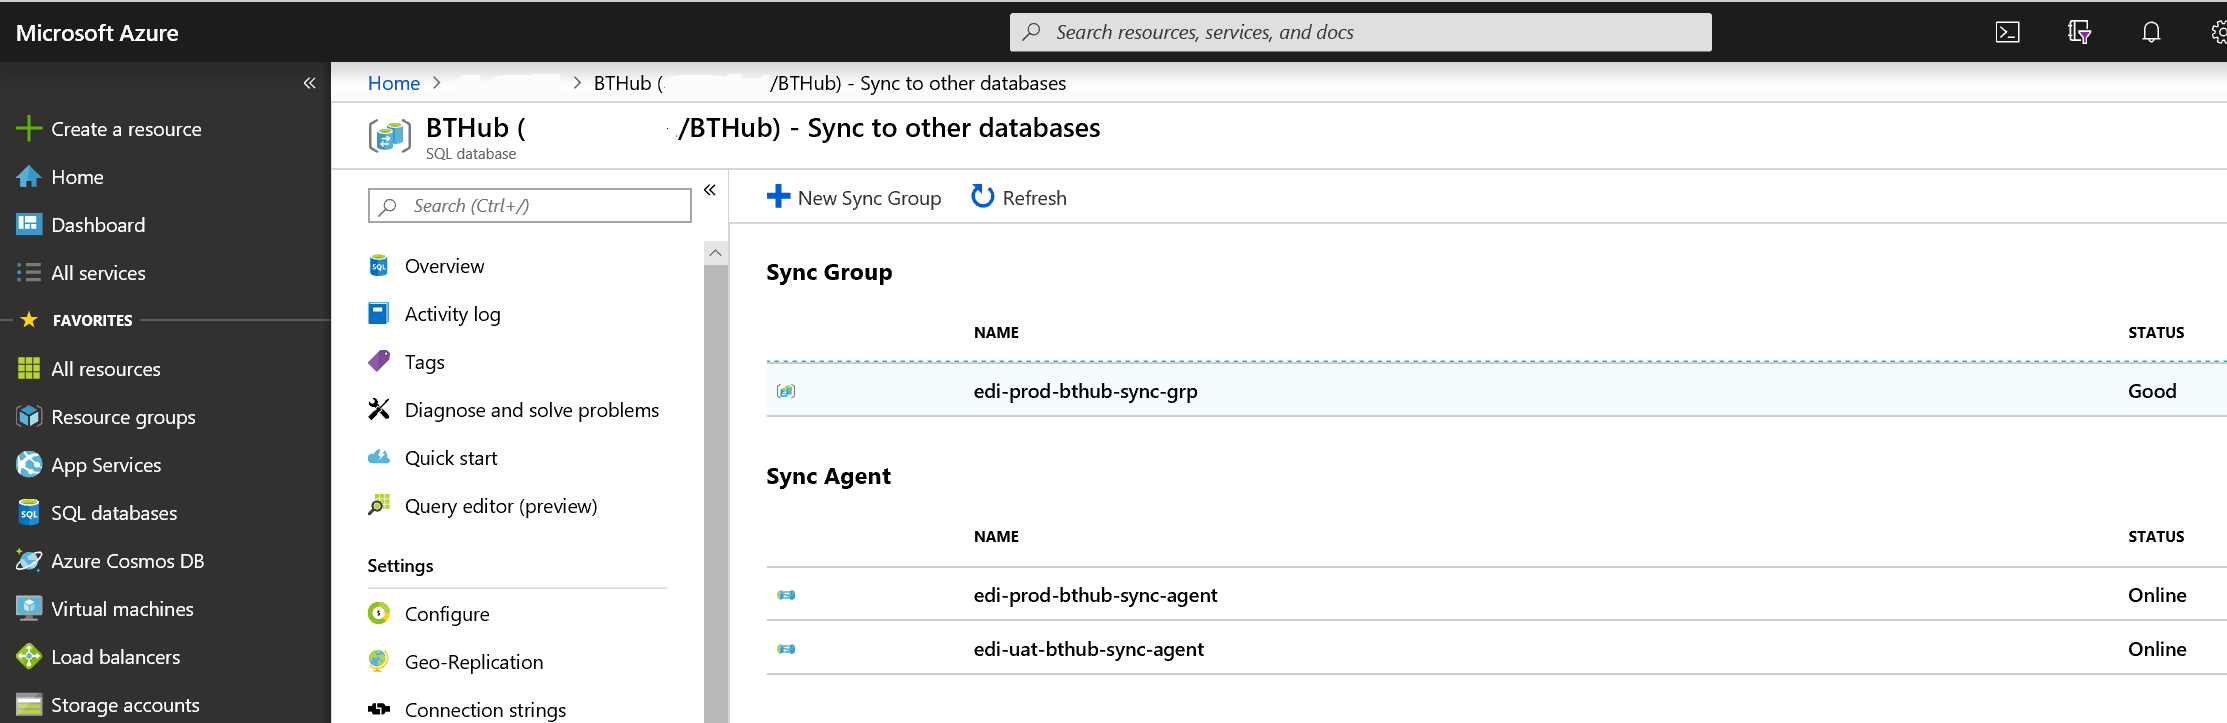Click the Load balancers diamond icon
Viewport: 2227px width, 723px height.
(29, 657)
